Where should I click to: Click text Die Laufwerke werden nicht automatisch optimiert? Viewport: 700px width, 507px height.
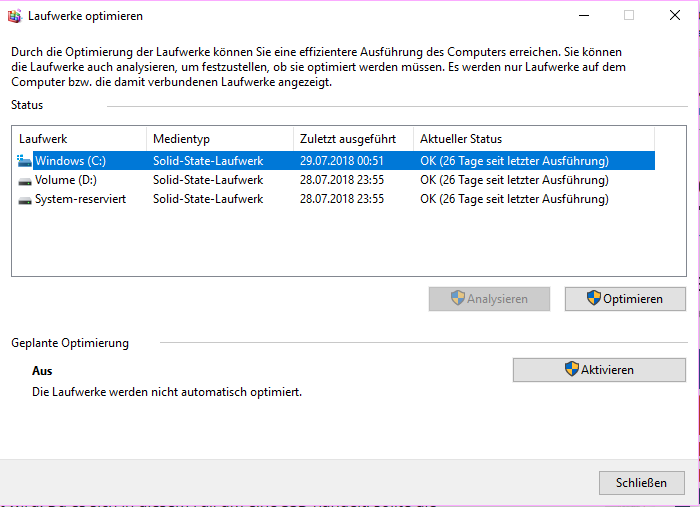167,392
